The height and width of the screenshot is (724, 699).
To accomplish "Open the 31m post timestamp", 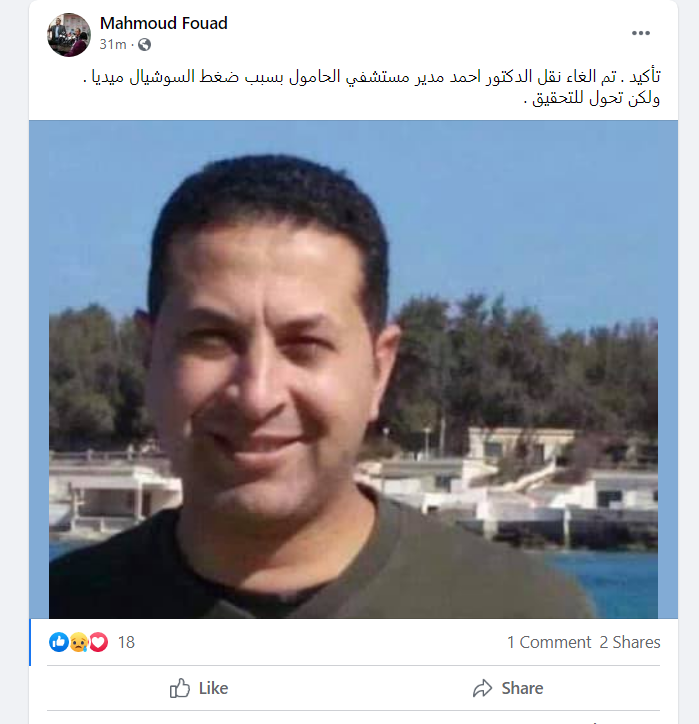I will click(x=113, y=44).
